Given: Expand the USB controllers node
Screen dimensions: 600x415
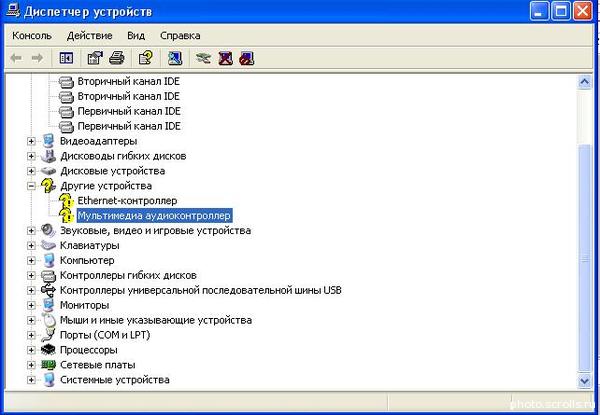Looking at the screenshot, I should [x=31, y=290].
